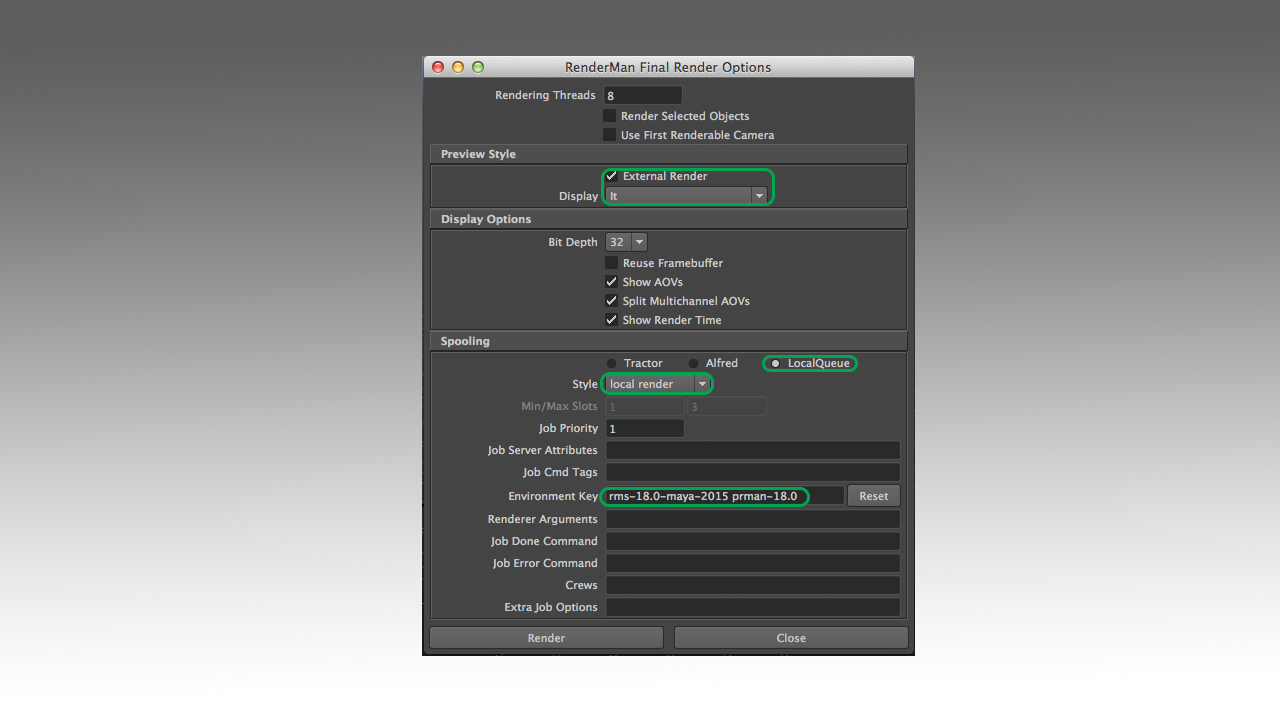The image size is (1280, 720).
Task: Uncheck the Show Render Time checkbox
Action: (612, 320)
